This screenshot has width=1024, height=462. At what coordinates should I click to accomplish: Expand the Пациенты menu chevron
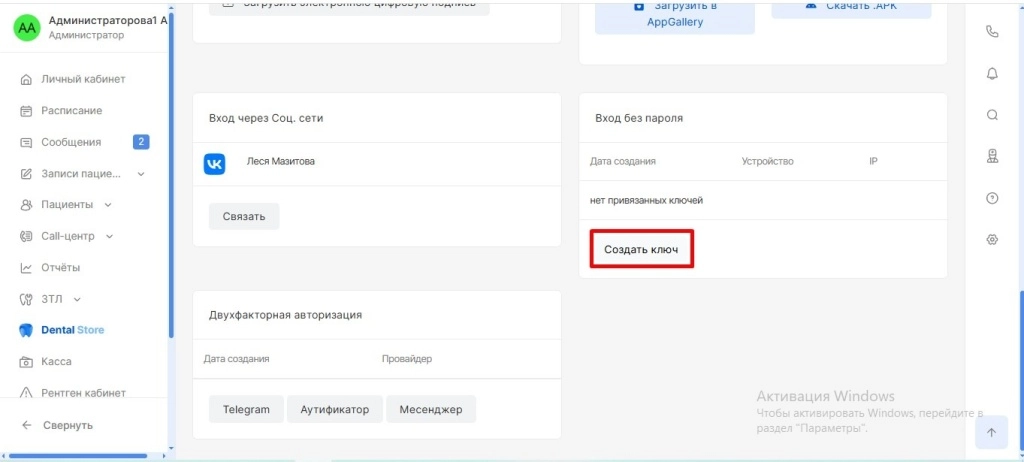coord(108,205)
